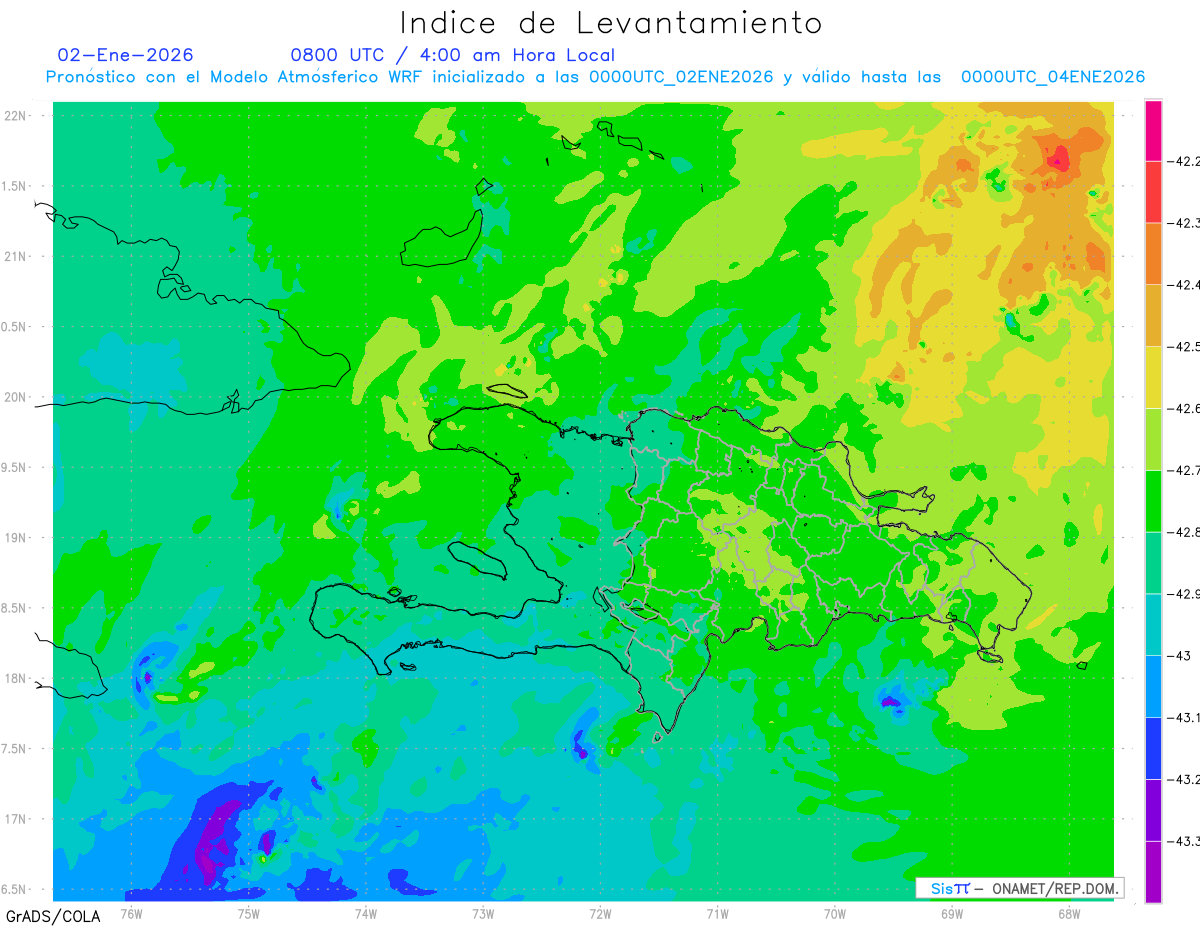Click the '0000UTC_02ENE2026' initialization timestamp
The image size is (1200, 927).
coord(681,77)
